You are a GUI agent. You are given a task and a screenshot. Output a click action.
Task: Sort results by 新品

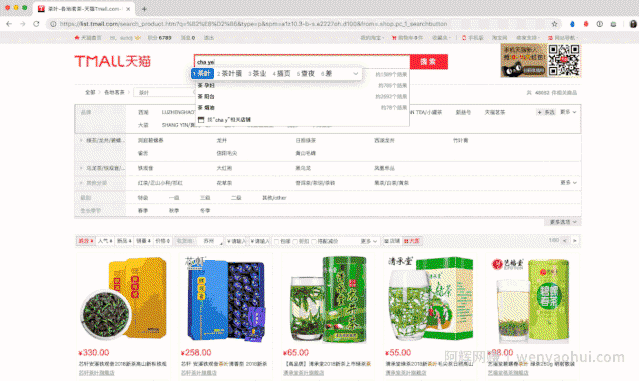124,241
